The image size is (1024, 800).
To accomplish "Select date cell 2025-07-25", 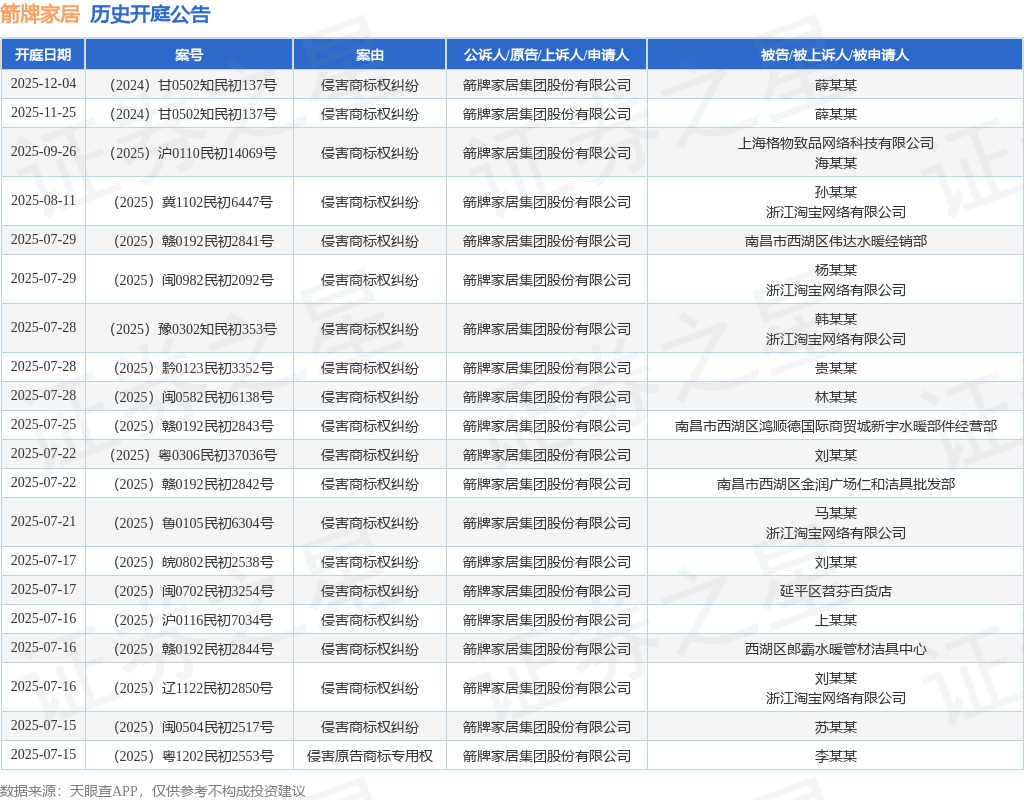I will click(x=43, y=424).
